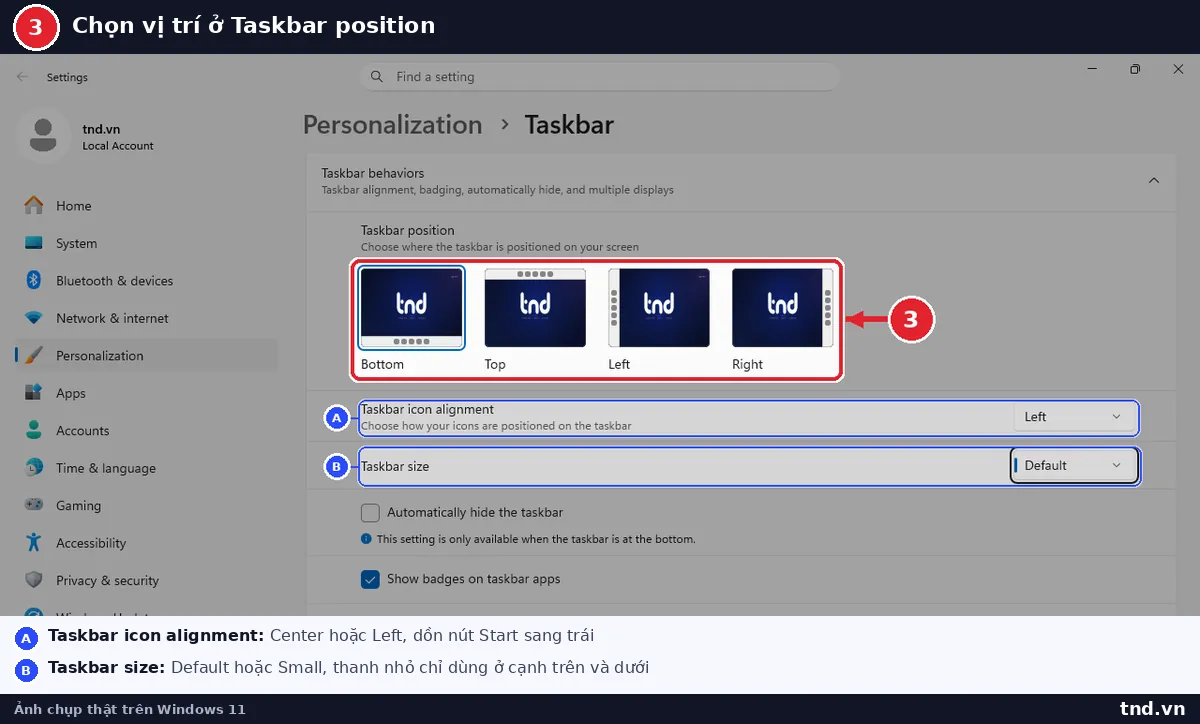Screen dimensions: 1200x724
Task: Open the Taskbar size dropdown
Action: [1074, 466]
